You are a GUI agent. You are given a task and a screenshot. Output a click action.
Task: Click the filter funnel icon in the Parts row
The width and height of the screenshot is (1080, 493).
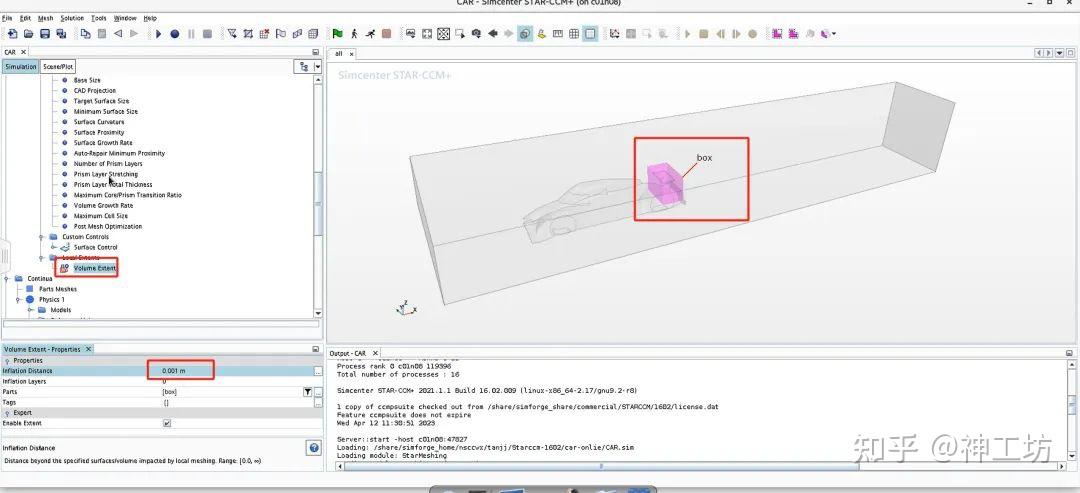pos(308,392)
